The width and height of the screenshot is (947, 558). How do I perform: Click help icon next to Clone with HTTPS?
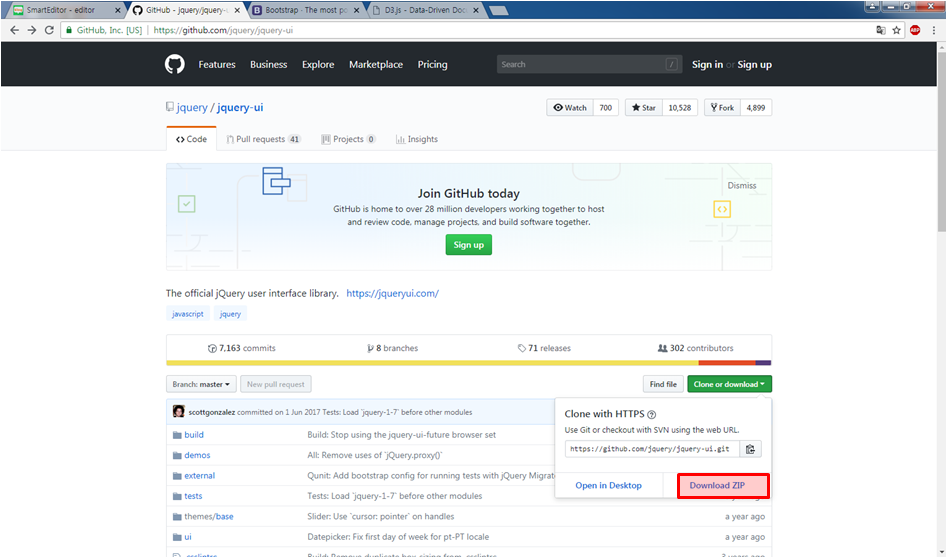pyautogui.click(x=652, y=414)
